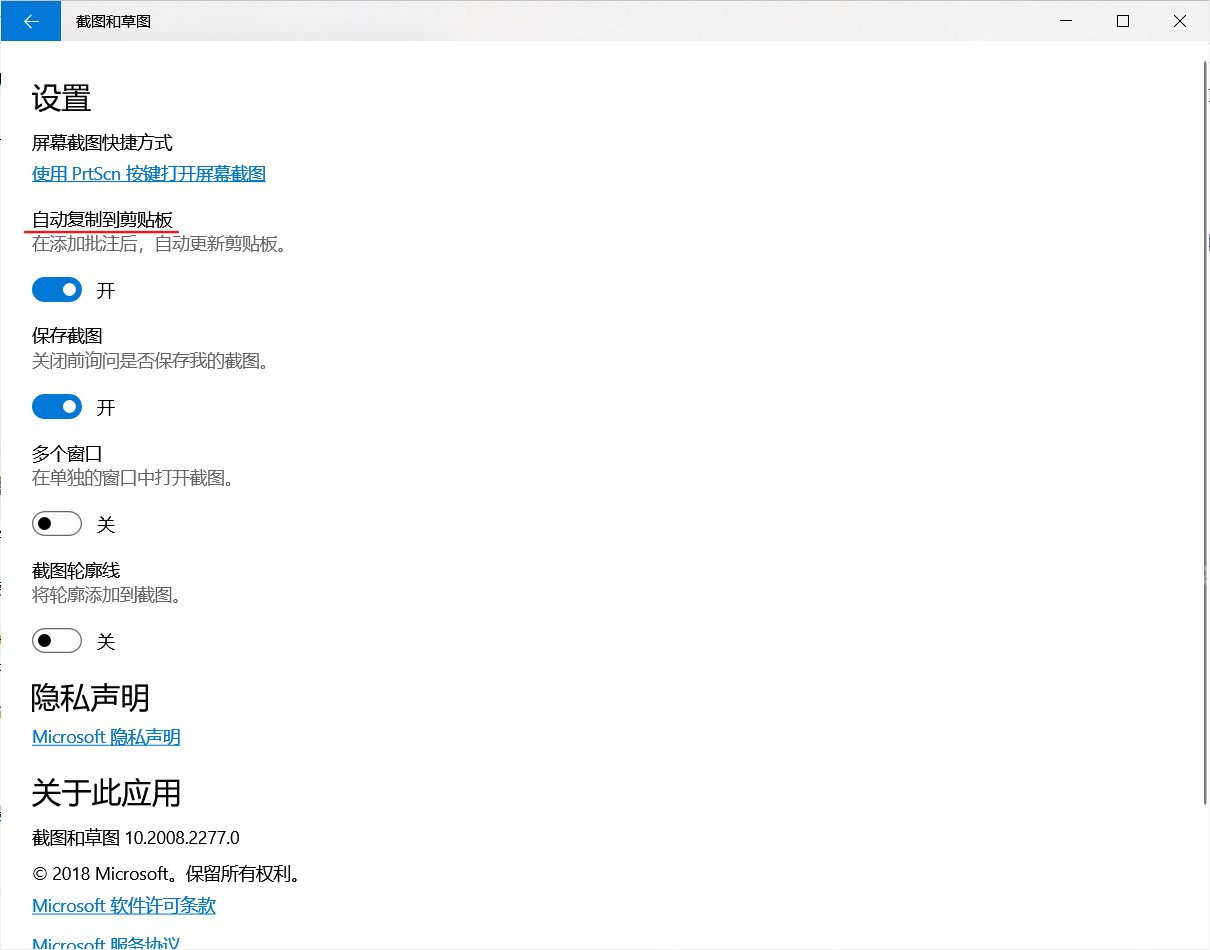Screen dimensions: 1210x950
Task: Open the PrtScn key screen snip link
Action: [149, 174]
